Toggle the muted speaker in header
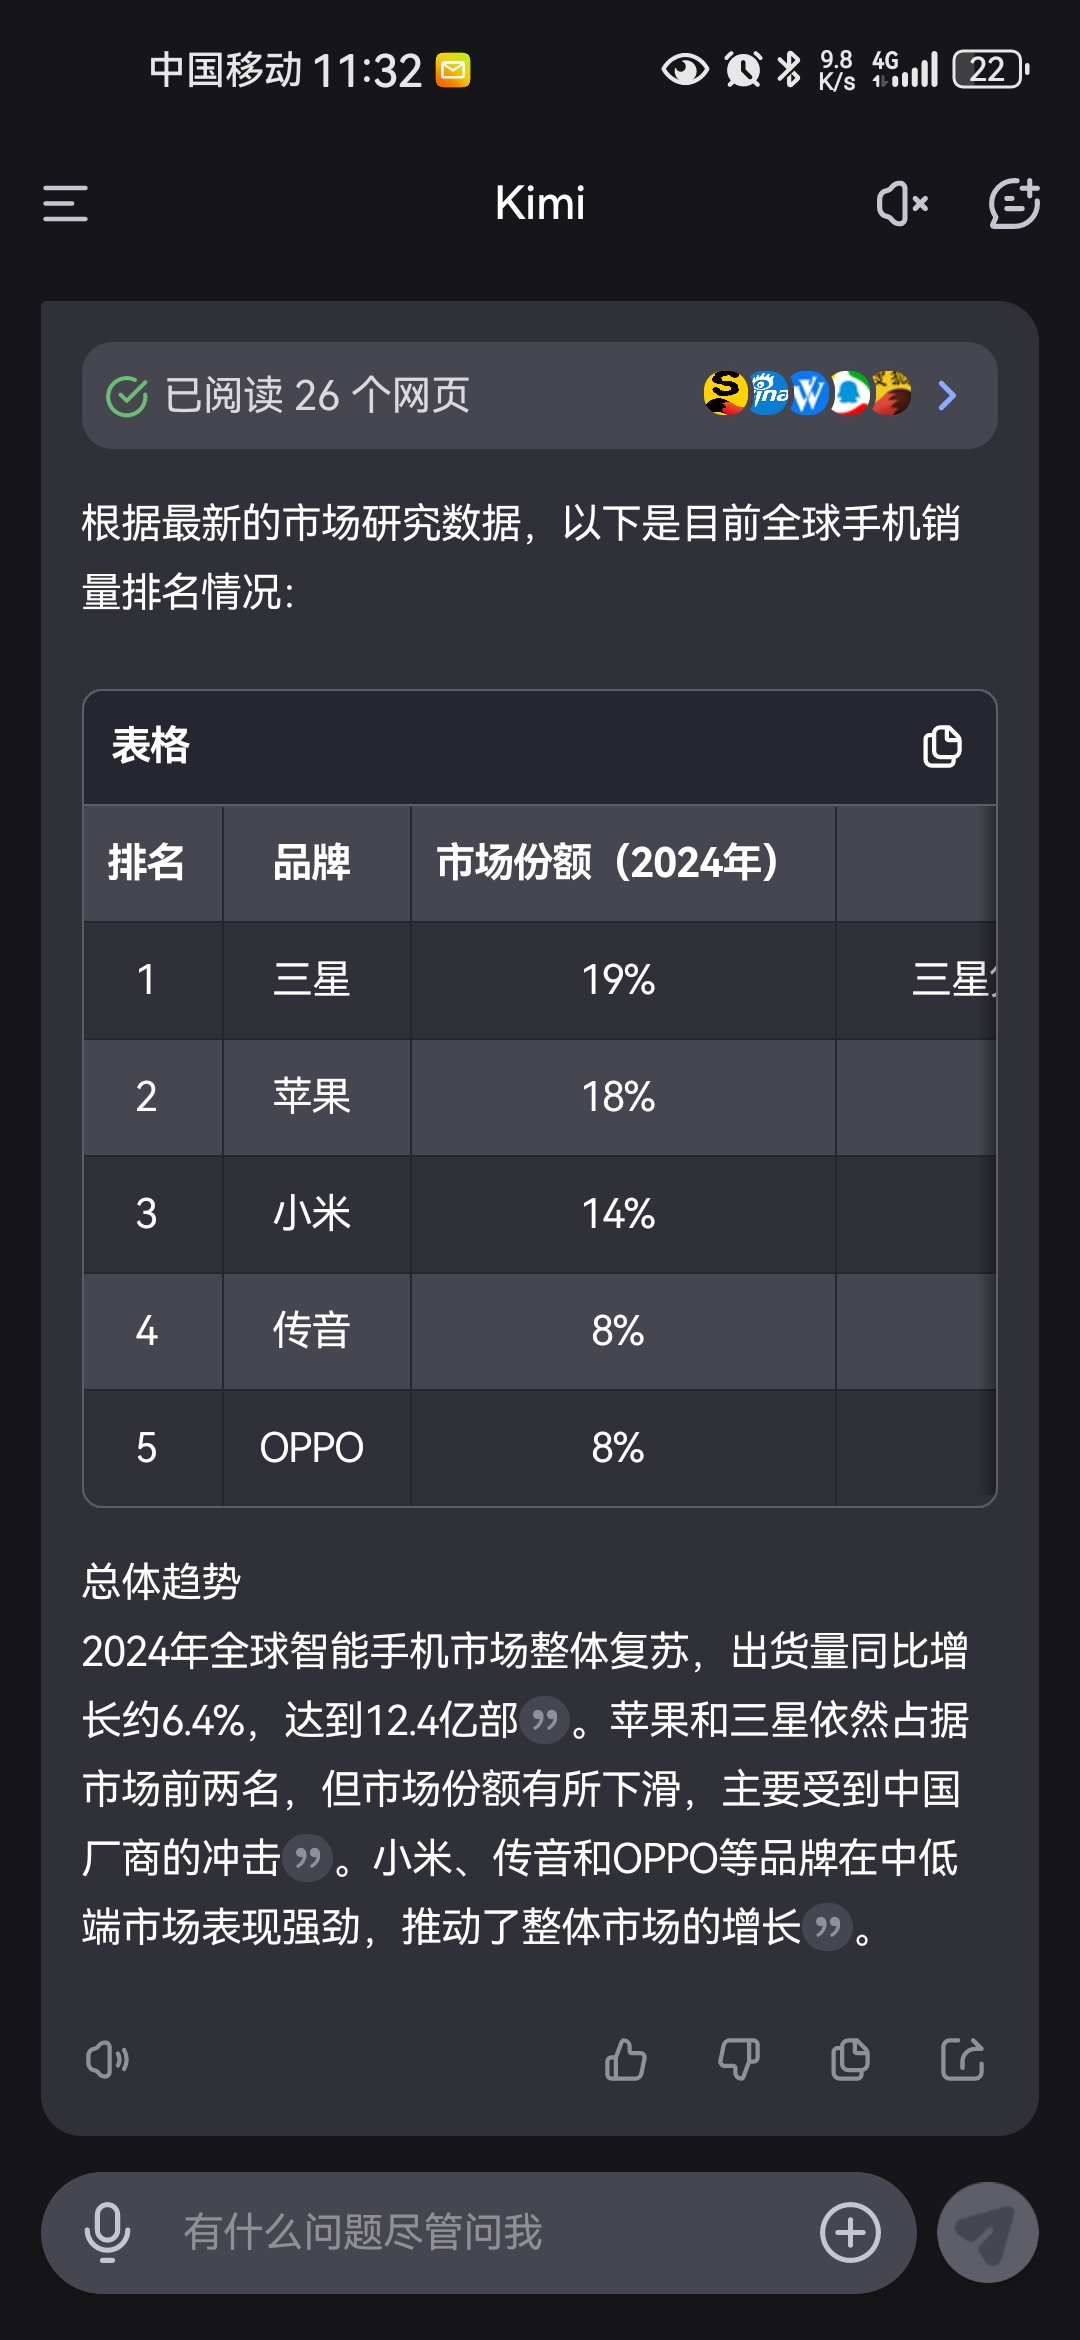 coord(902,203)
